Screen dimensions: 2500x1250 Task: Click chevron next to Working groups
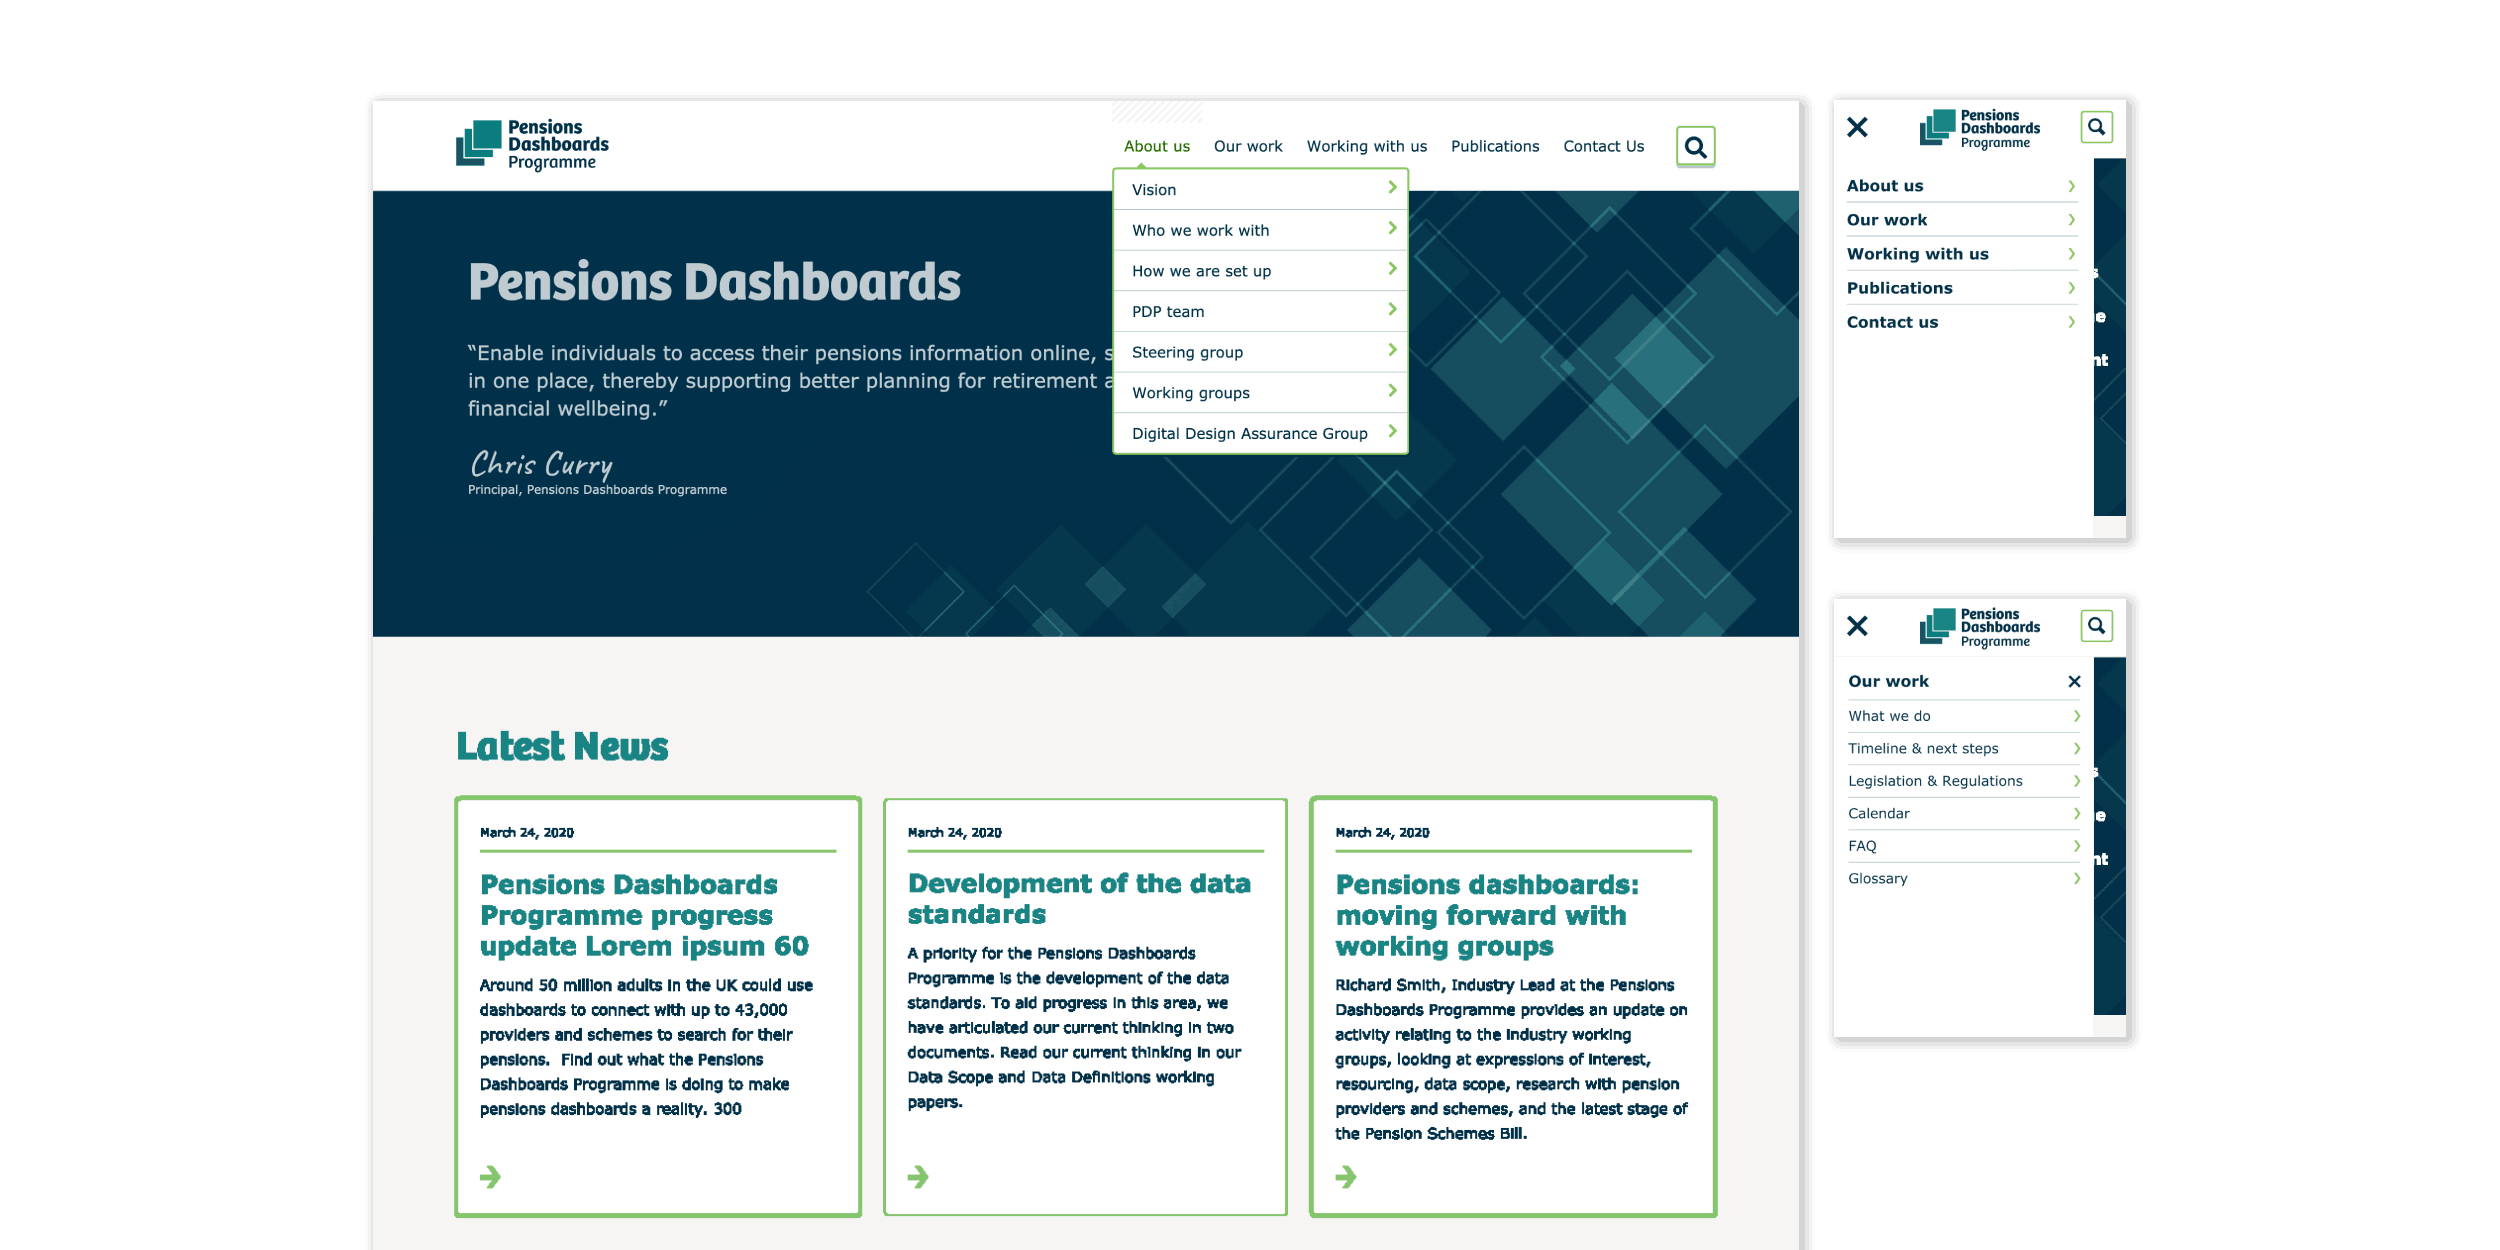click(x=1391, y=390)
